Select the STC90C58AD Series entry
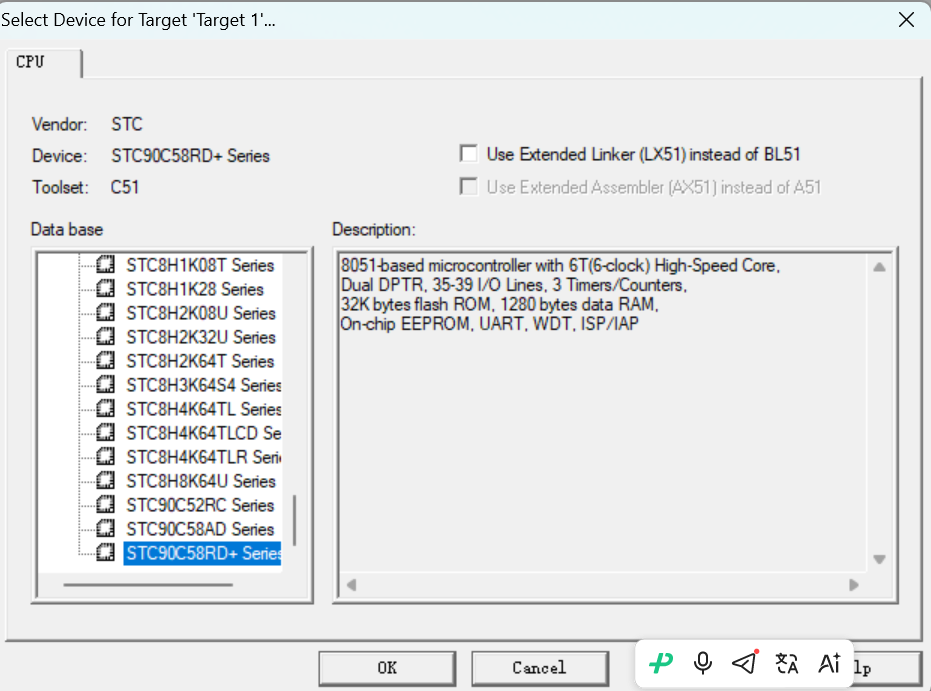 click(200, 529)
